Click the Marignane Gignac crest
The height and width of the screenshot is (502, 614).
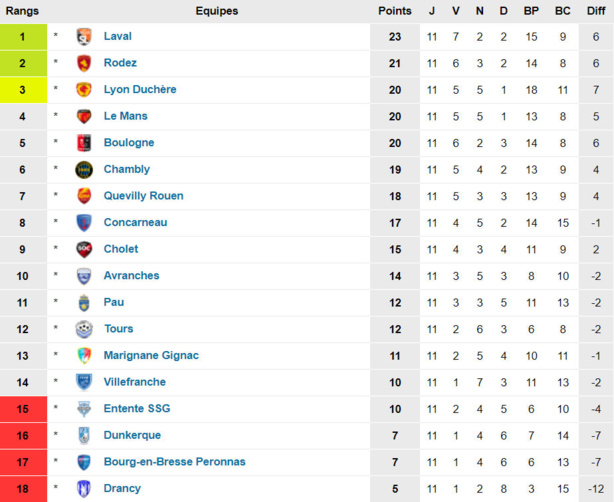tap(84, 355)
